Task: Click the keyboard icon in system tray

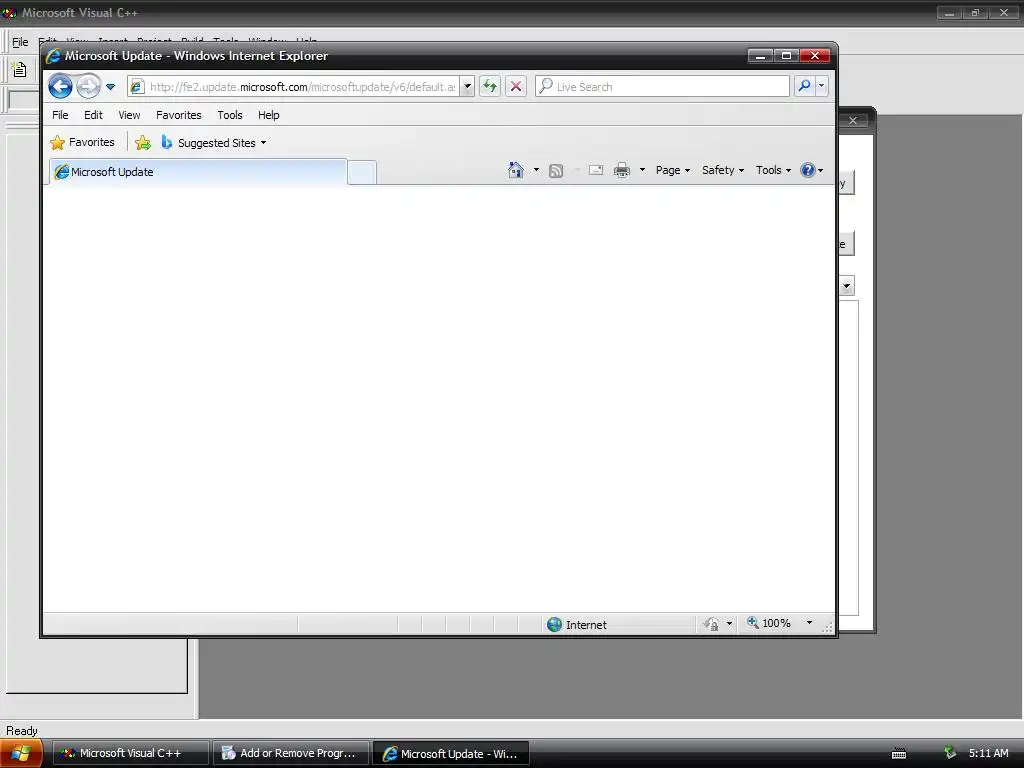Action: click(899, 754)
